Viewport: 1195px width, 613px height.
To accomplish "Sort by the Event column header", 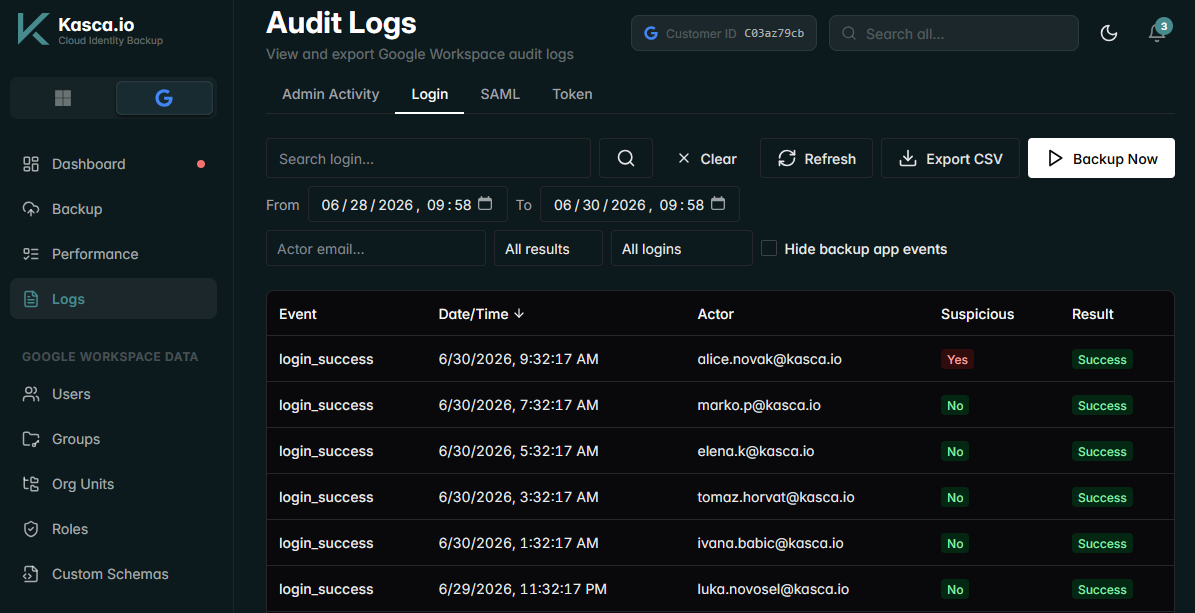I will point(298,314).
